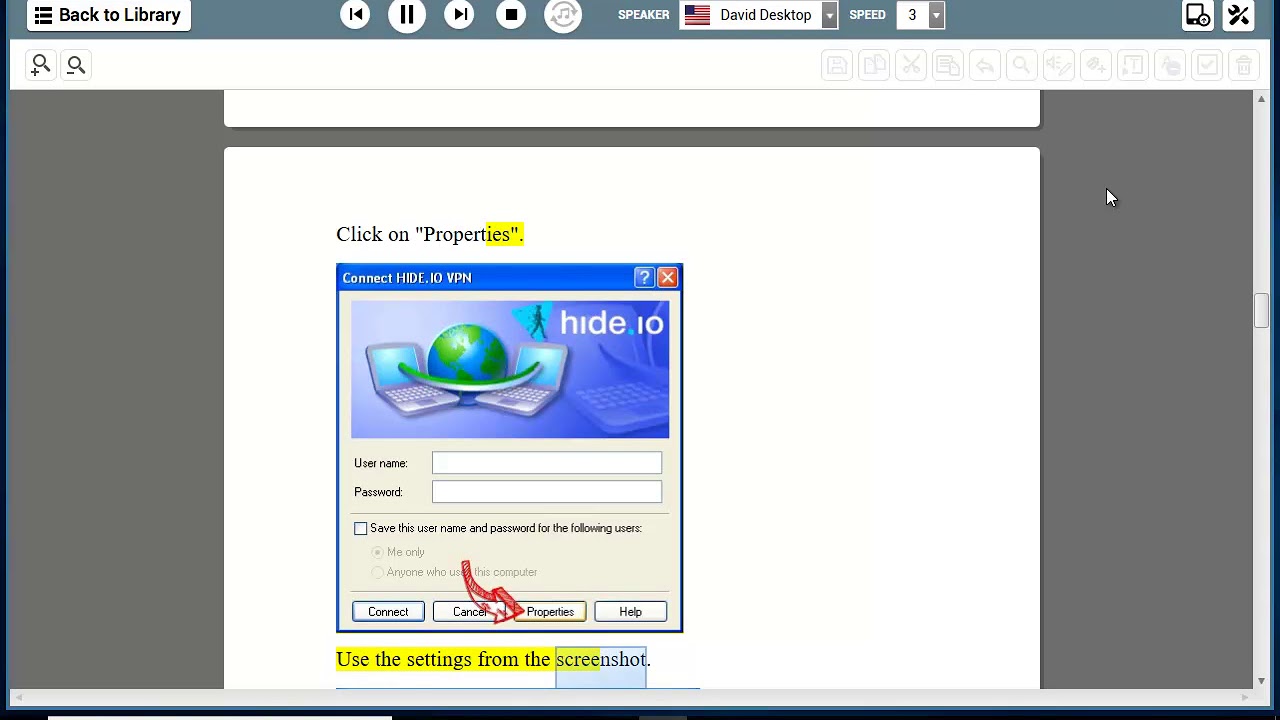The width and height of the screenshot is (1280, 720).
Task: Tick the Save this user name checkbox
Action: [x=361, y=528]
